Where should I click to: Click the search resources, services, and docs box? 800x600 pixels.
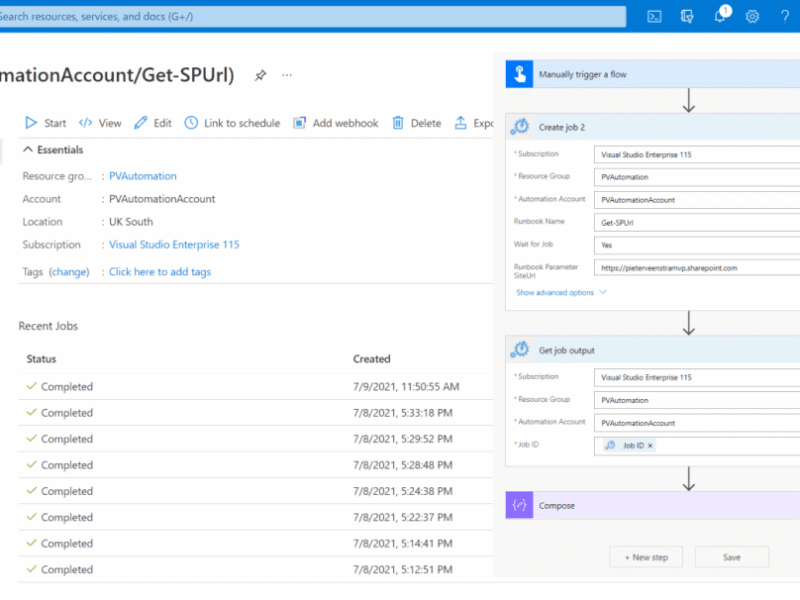(313, 16)
